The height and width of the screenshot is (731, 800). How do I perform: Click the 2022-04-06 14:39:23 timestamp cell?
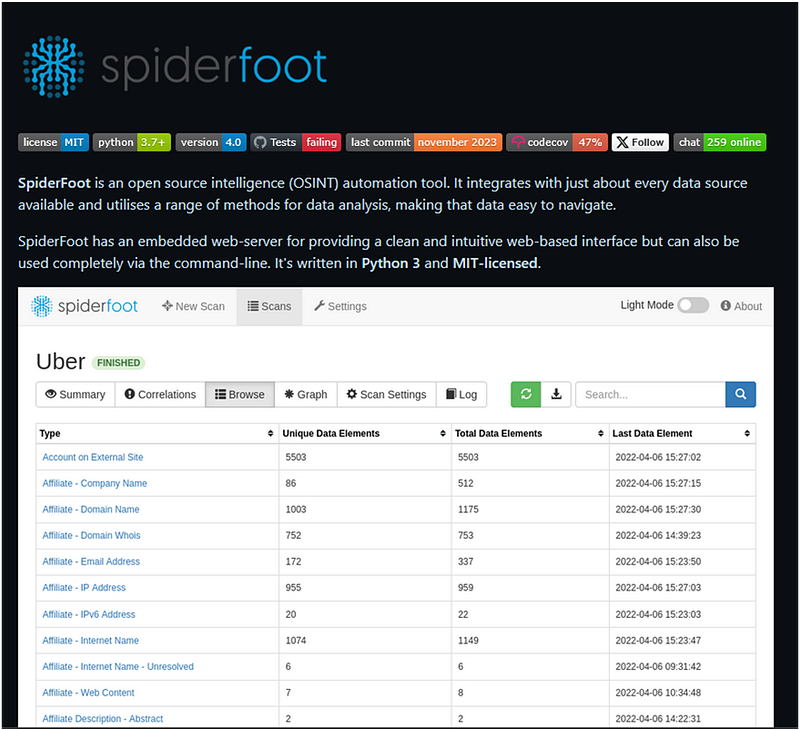[682, 535]
